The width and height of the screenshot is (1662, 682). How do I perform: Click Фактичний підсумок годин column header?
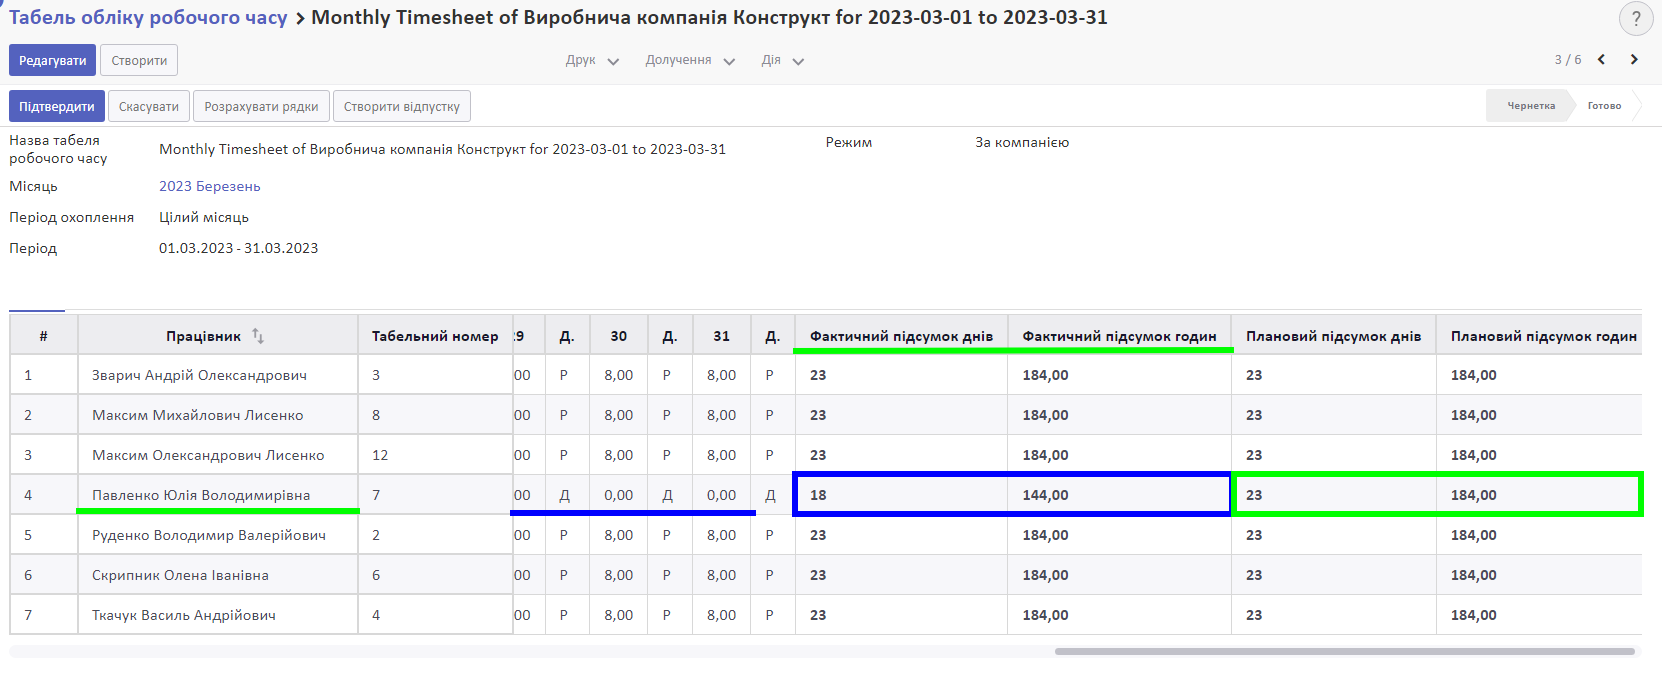(1119, 336)
